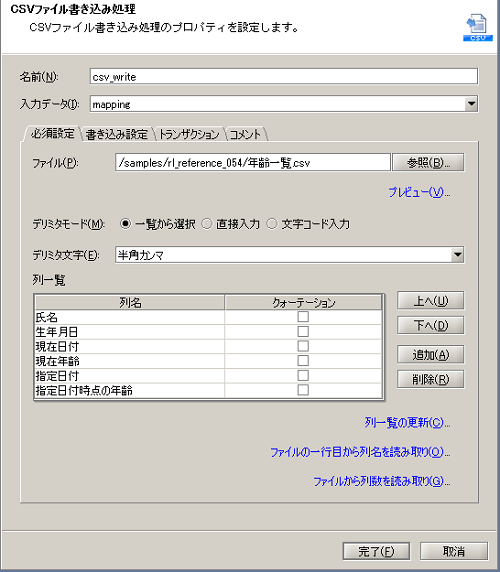
Task: Click the 上へ(U) move up button
Action: click(x=430, y=301)
